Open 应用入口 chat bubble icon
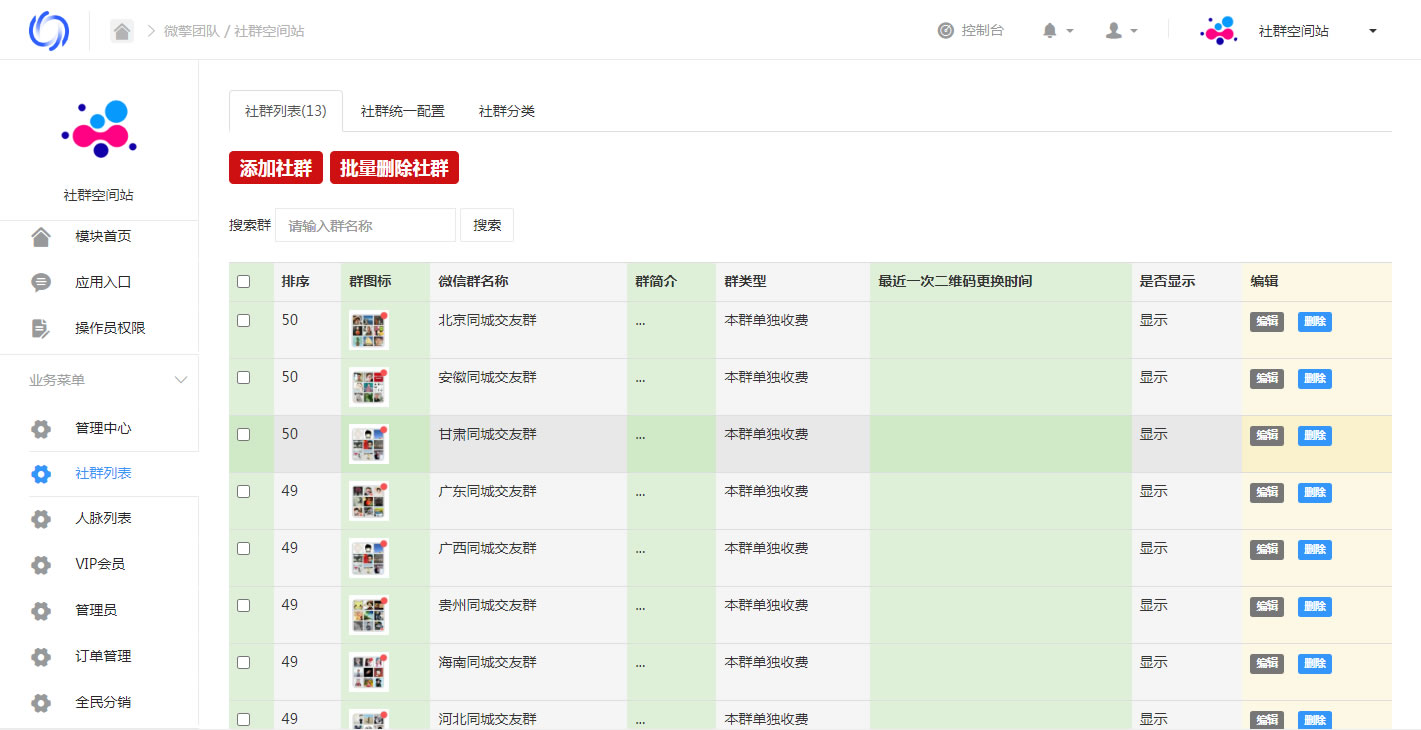 41,283
